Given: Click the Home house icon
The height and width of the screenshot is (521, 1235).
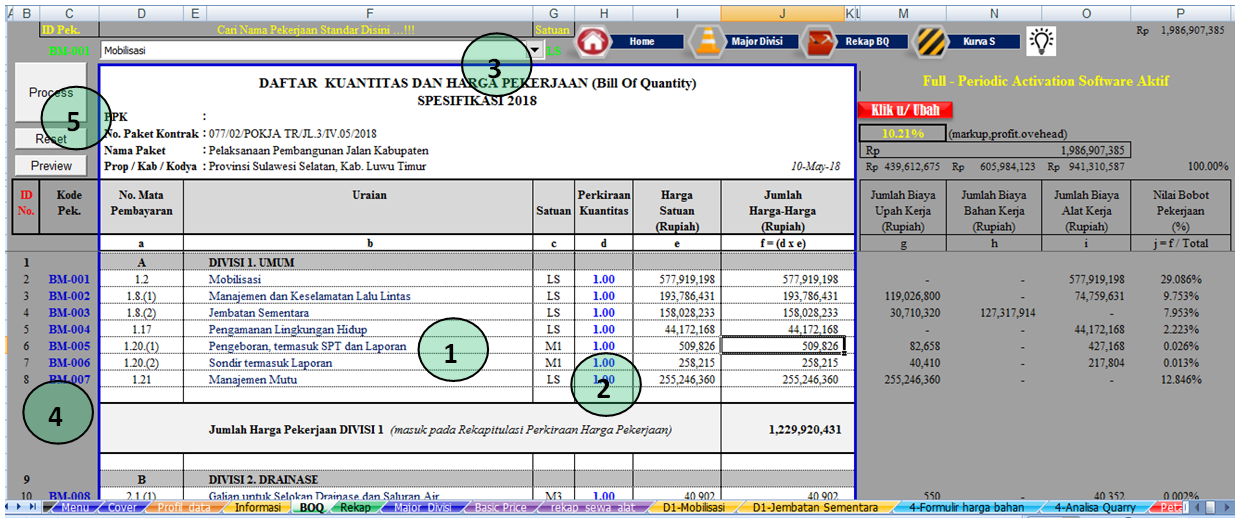Looking at the screenshot, I should [594, 42].
